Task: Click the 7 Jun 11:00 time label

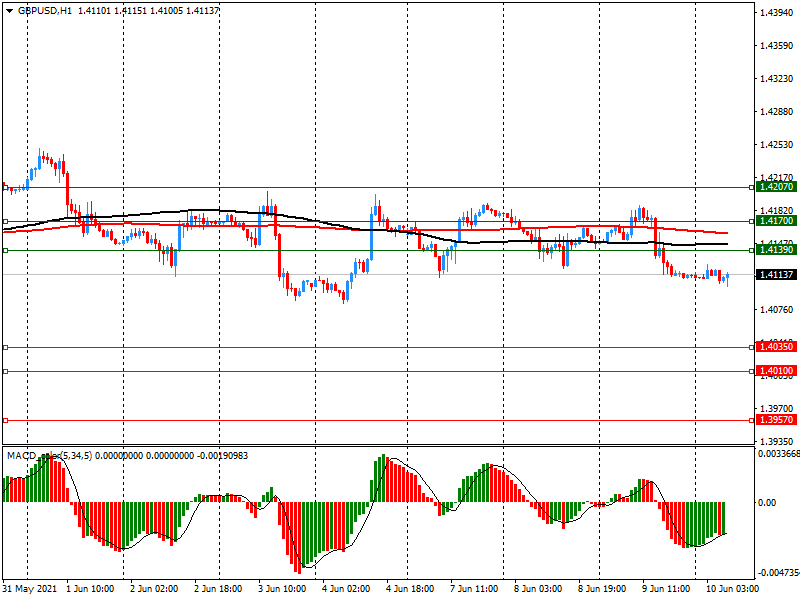Action: (474, 589)
